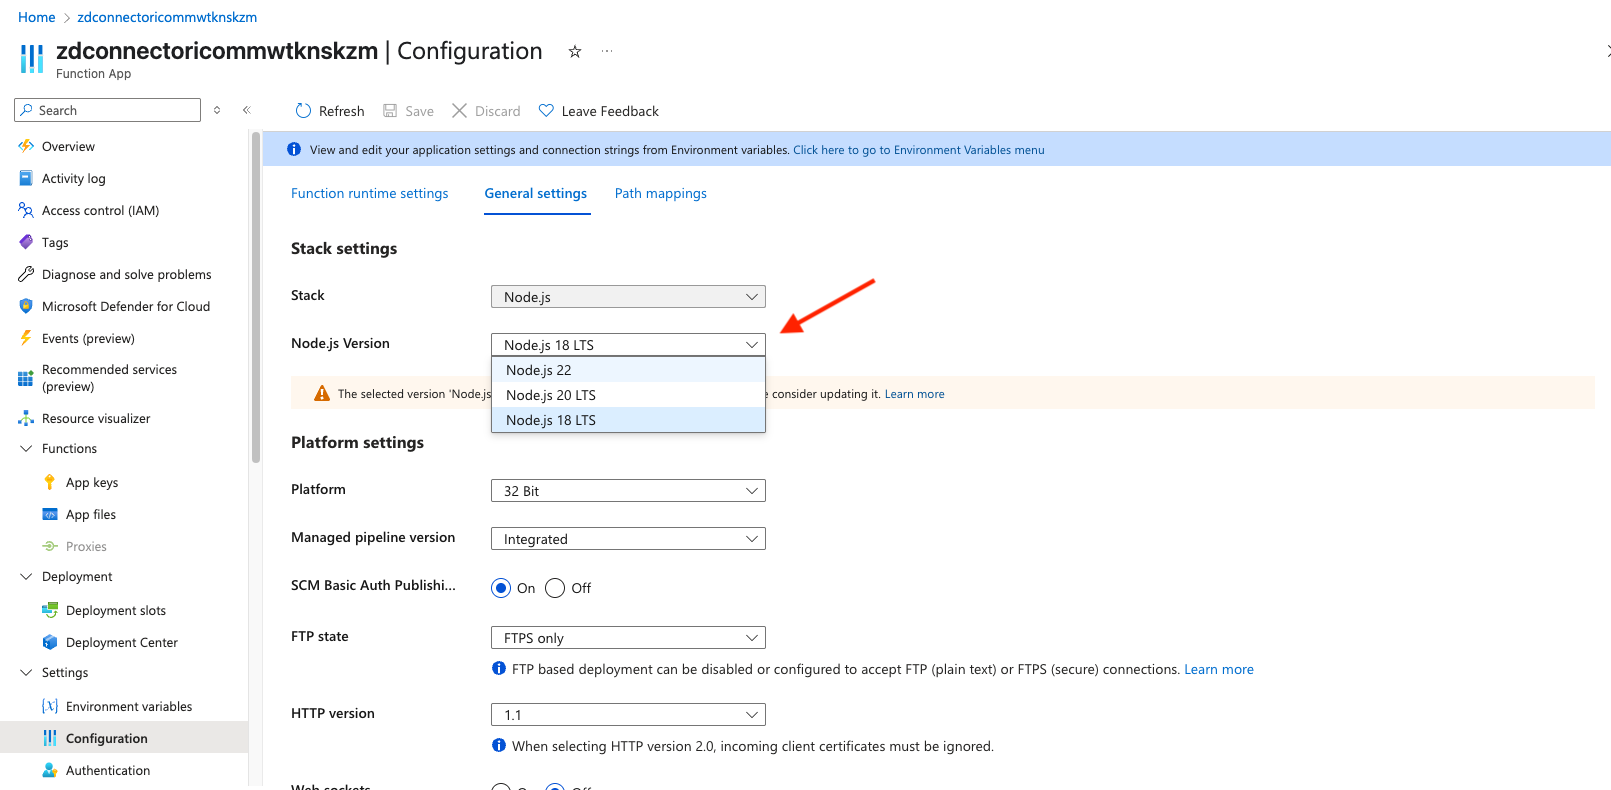
Task: Open Proxies in the sidebar
Action: [x=86, y=546]
